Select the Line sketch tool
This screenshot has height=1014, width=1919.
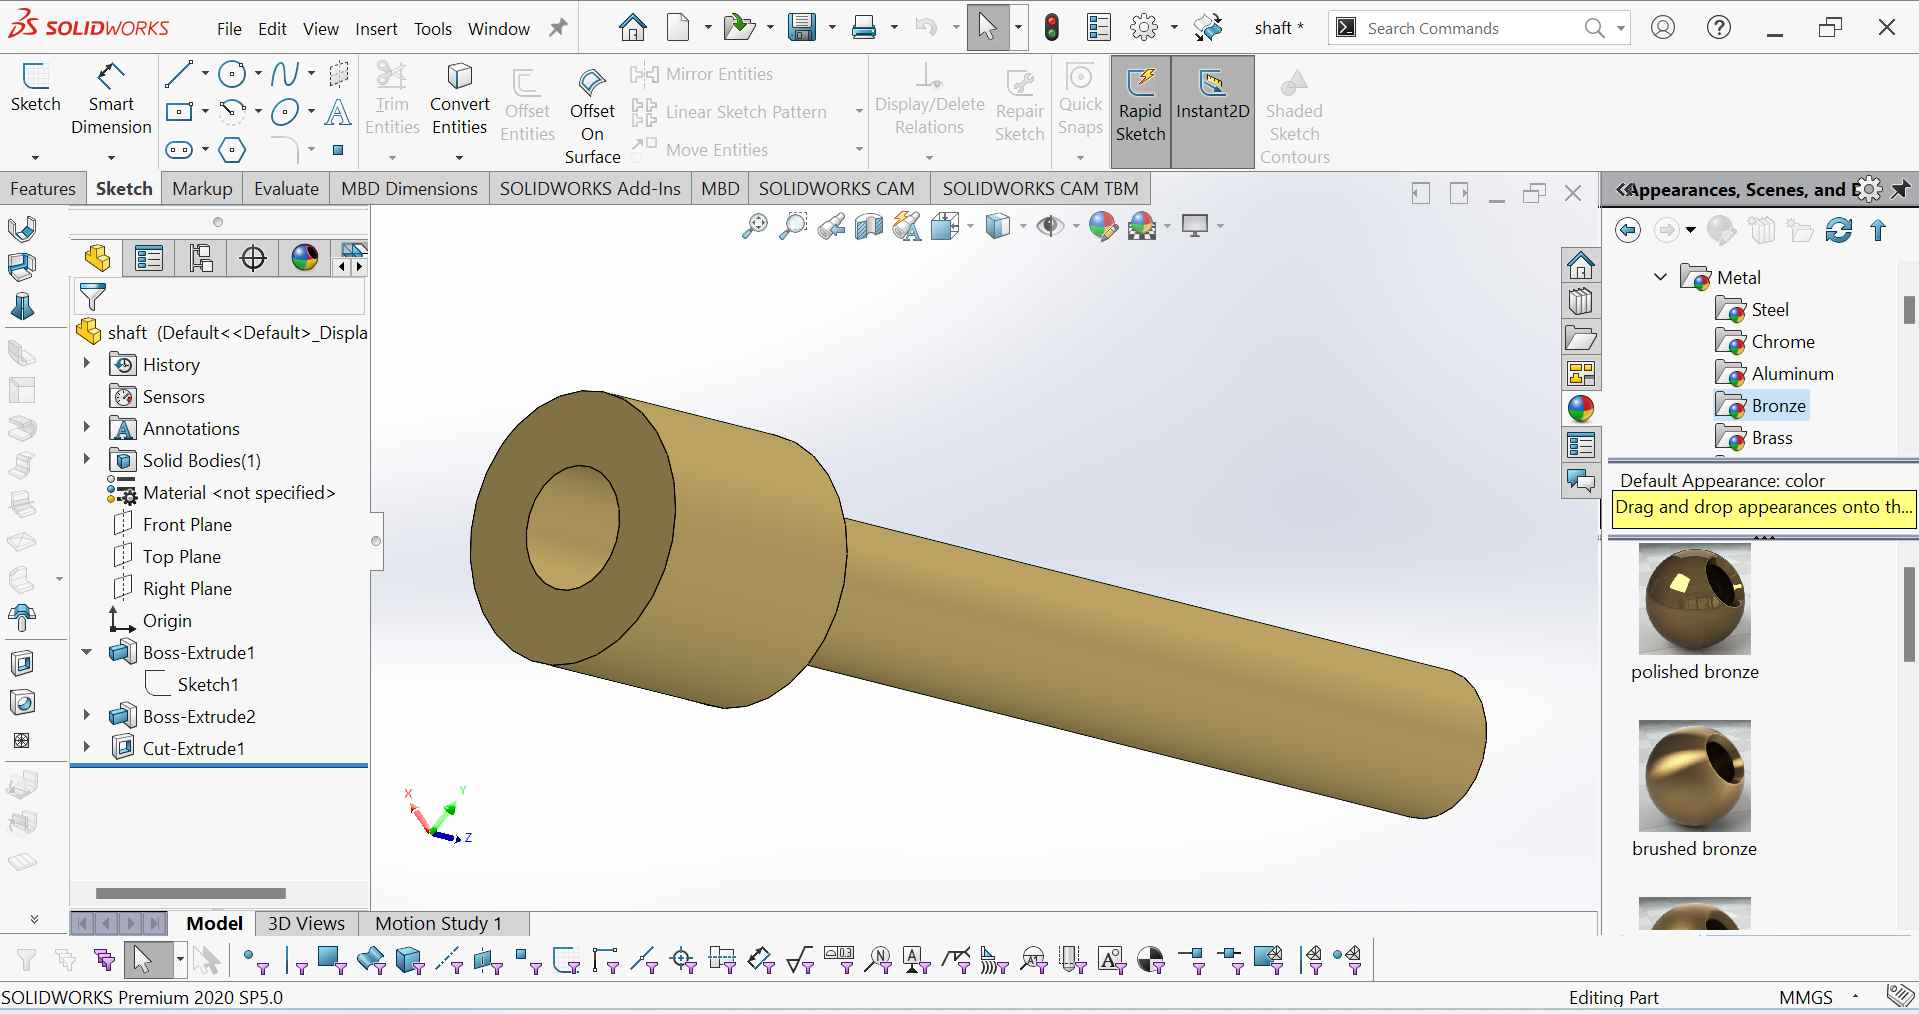(179, 74)
